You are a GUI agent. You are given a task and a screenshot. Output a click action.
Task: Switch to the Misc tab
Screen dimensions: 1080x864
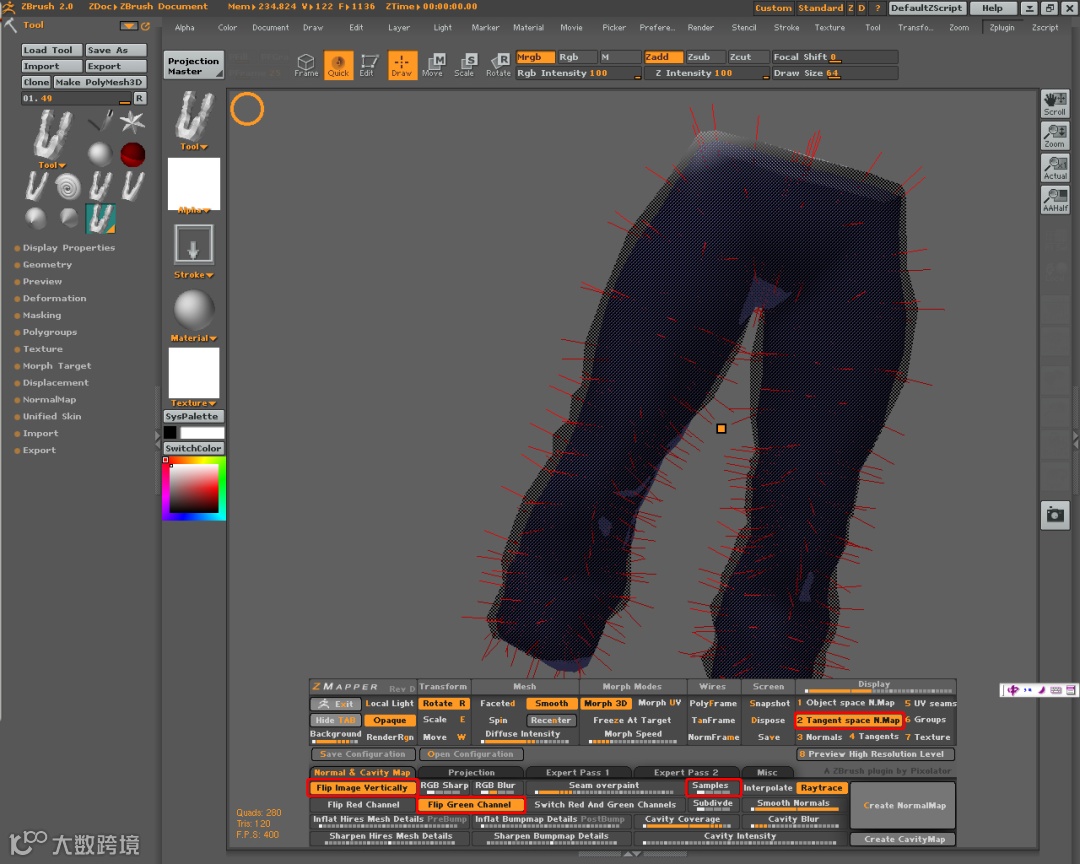pos(767,772)
